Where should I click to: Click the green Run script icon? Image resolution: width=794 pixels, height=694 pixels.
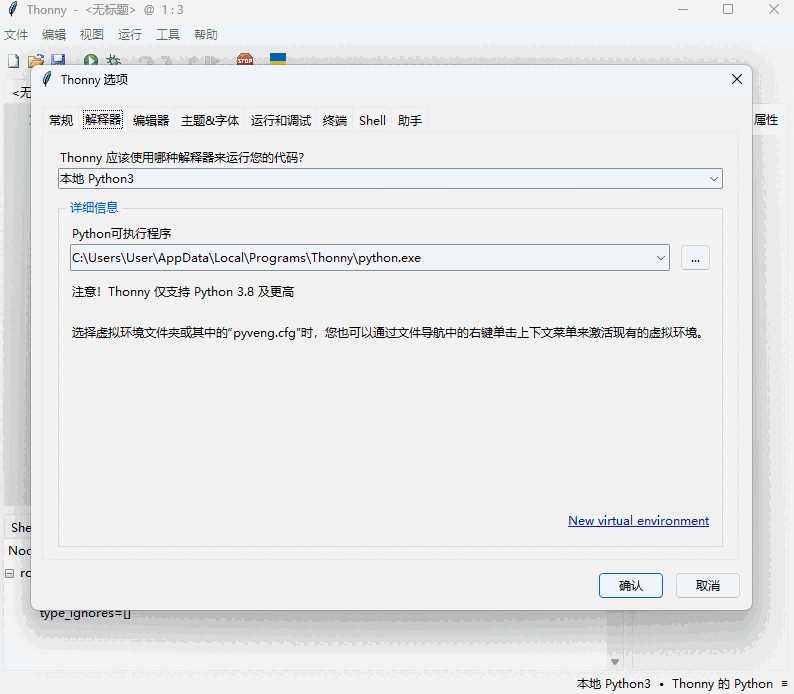pyautogui.click(x=91, y=60)
